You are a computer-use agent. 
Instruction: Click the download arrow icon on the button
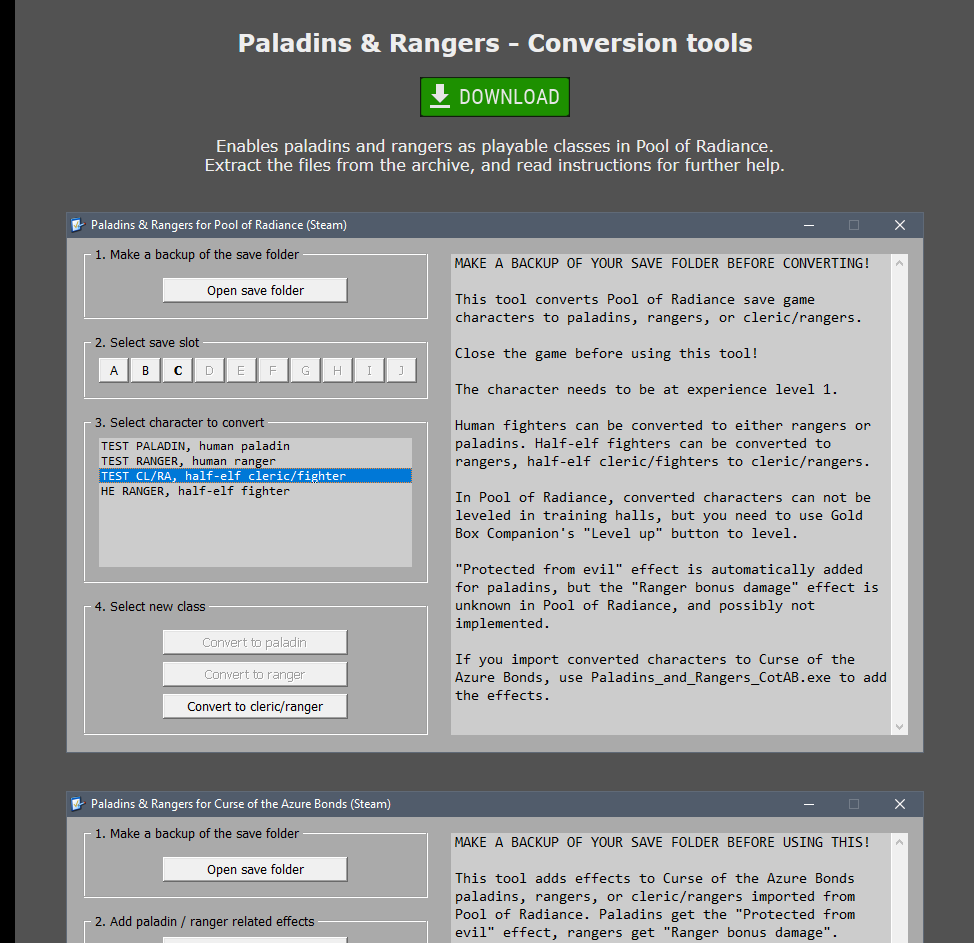coord(440,96)
